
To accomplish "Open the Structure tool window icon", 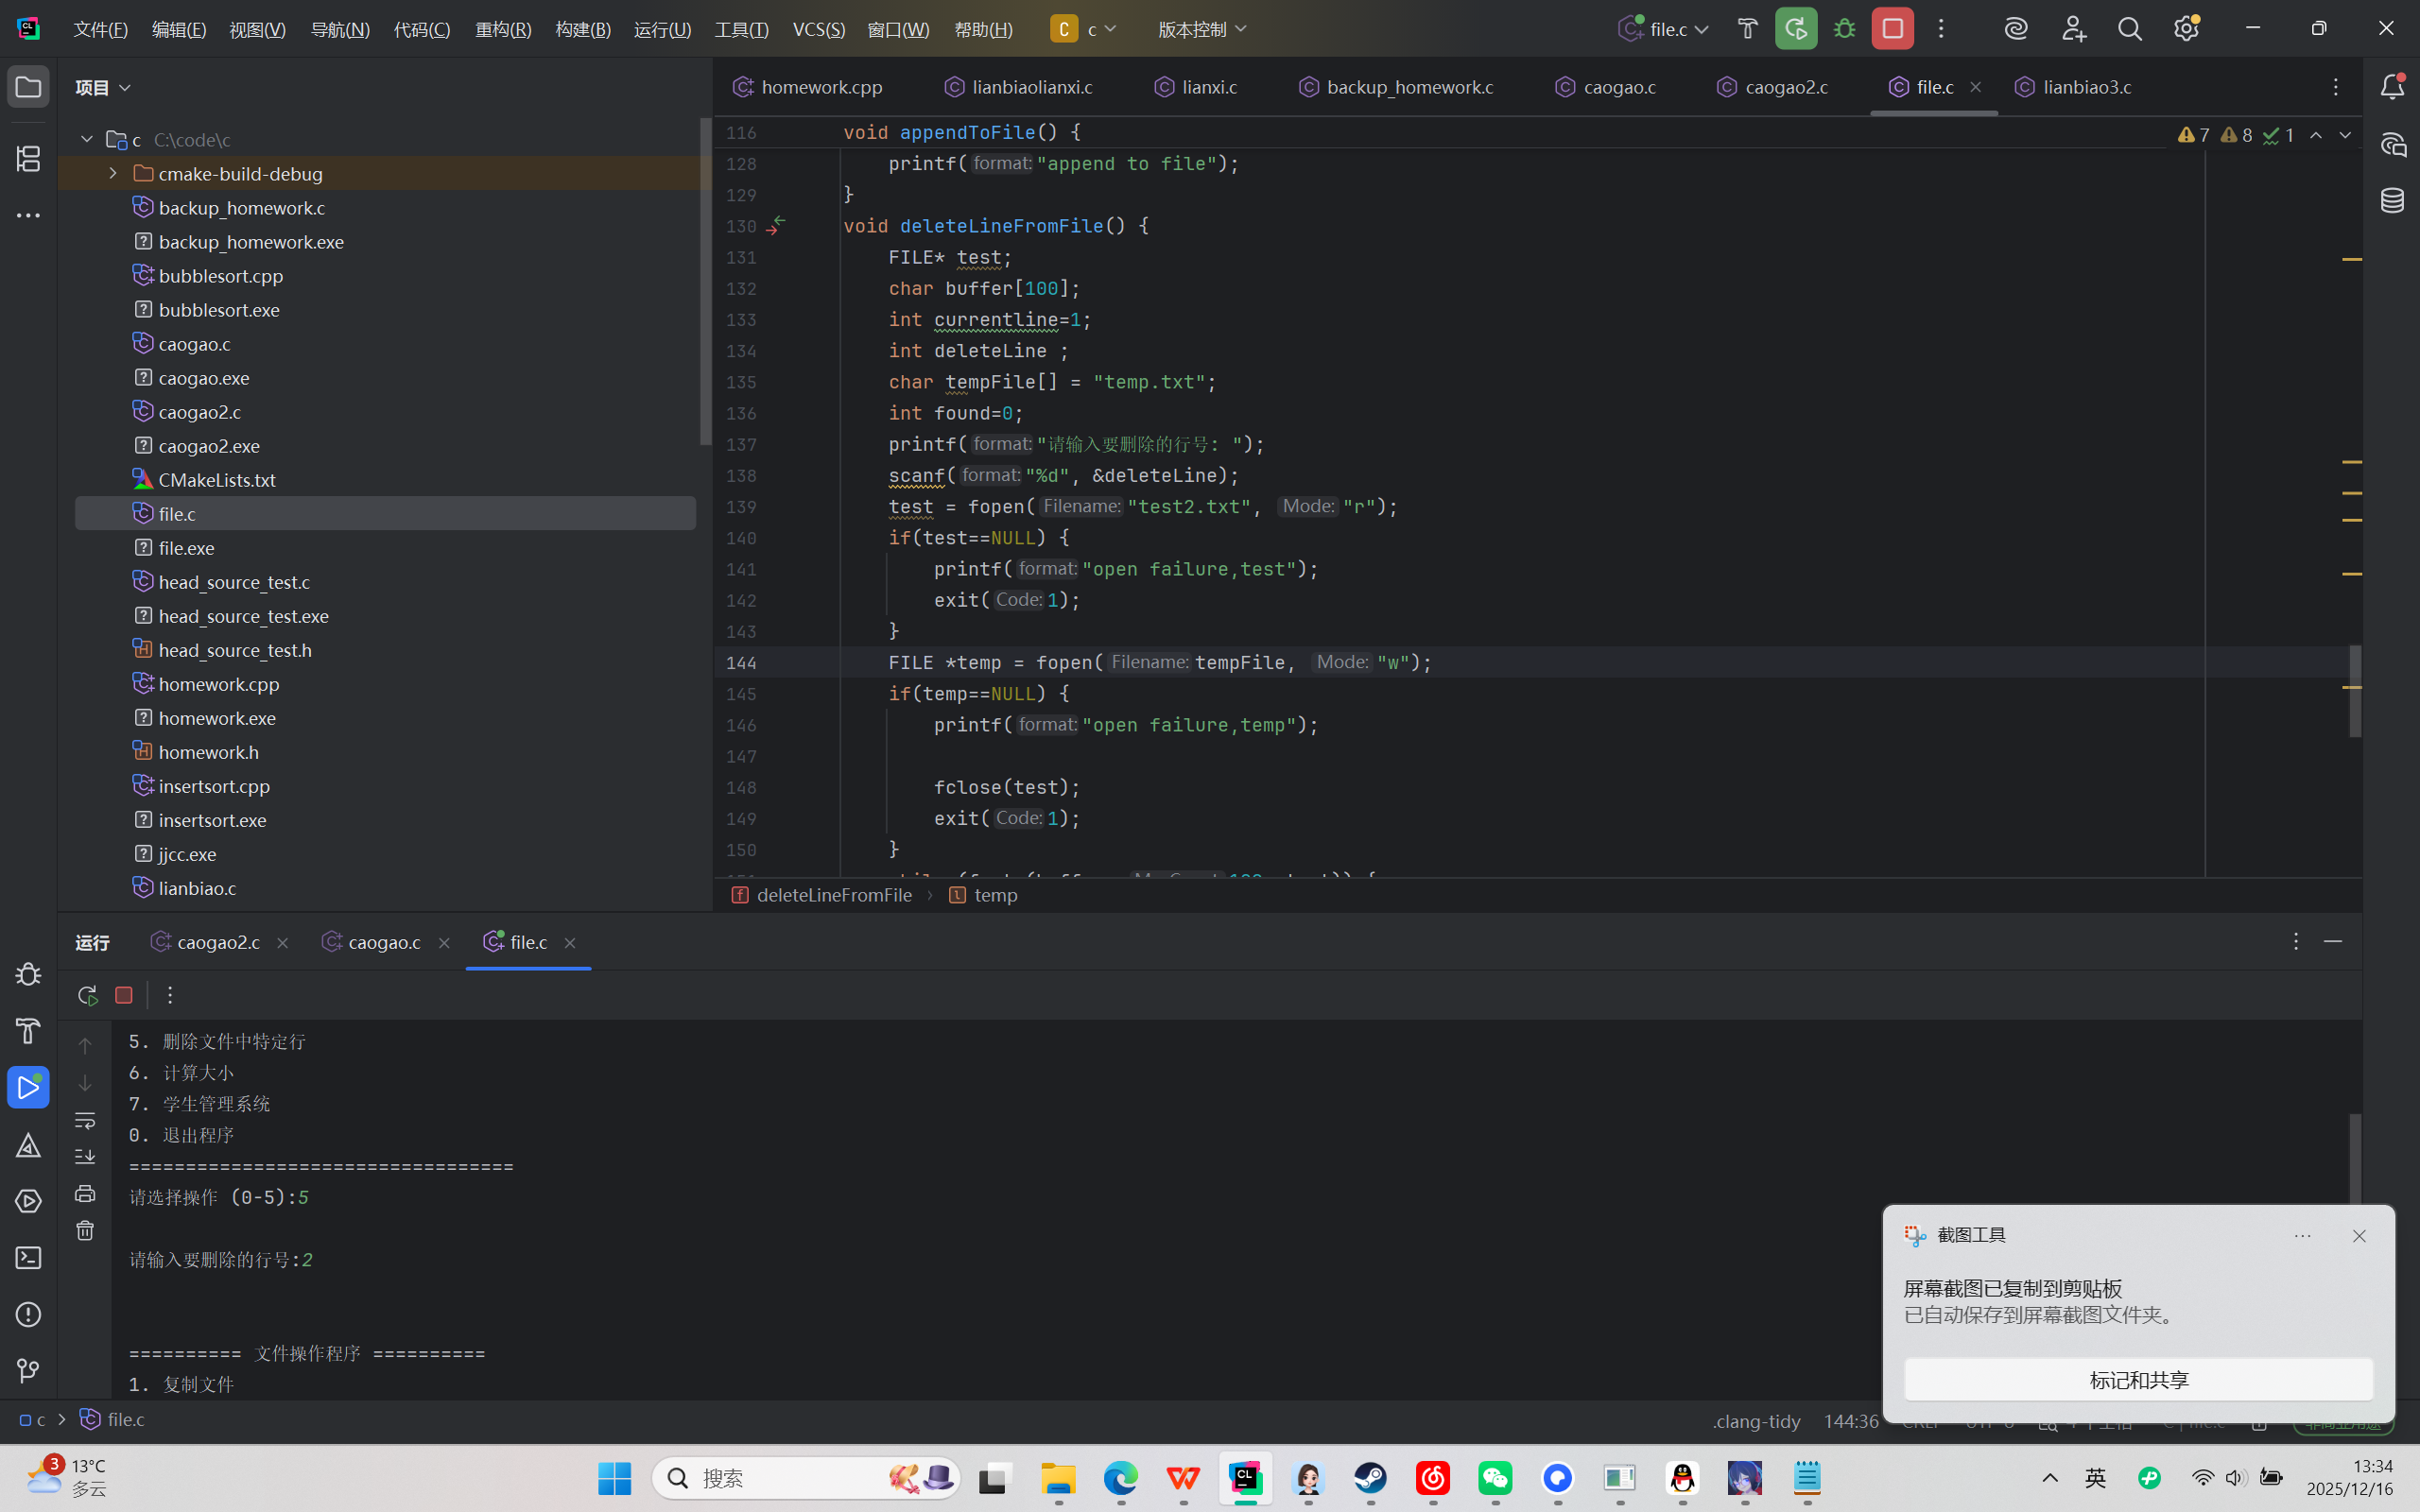I will (28, 158).
